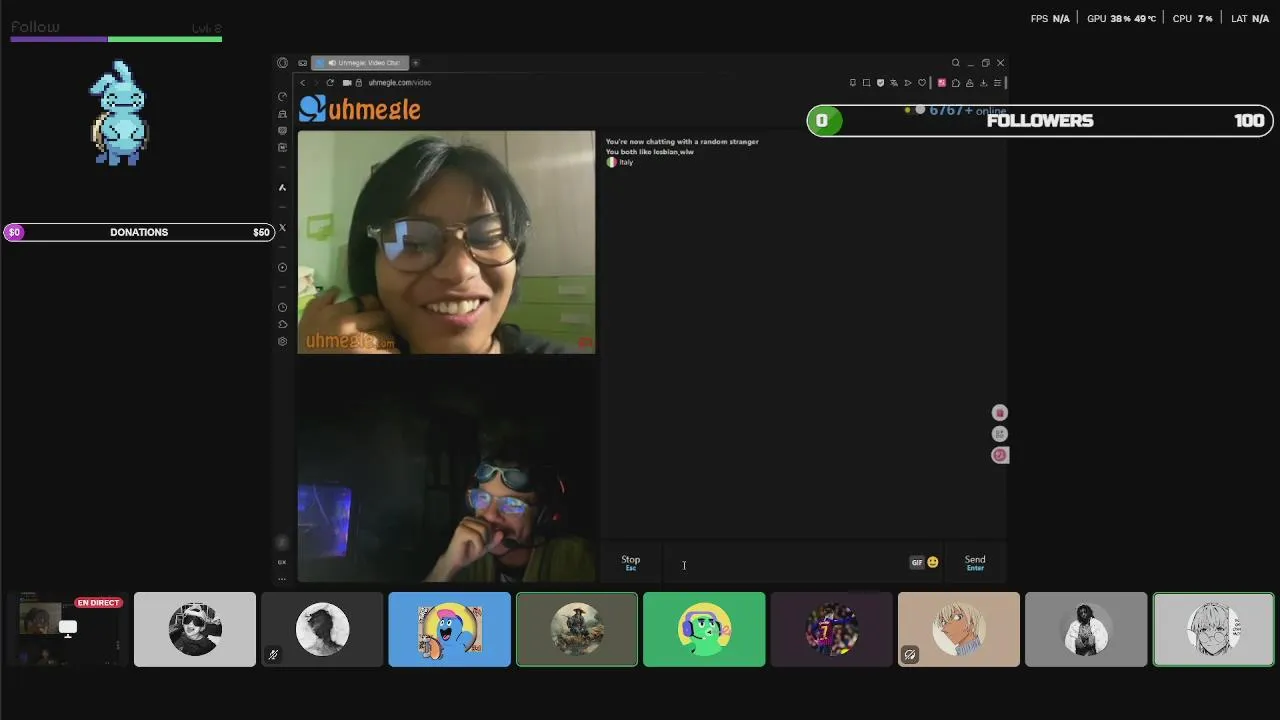
Task: Click the pink extension icon in toolbar
Action: point(941,83)
